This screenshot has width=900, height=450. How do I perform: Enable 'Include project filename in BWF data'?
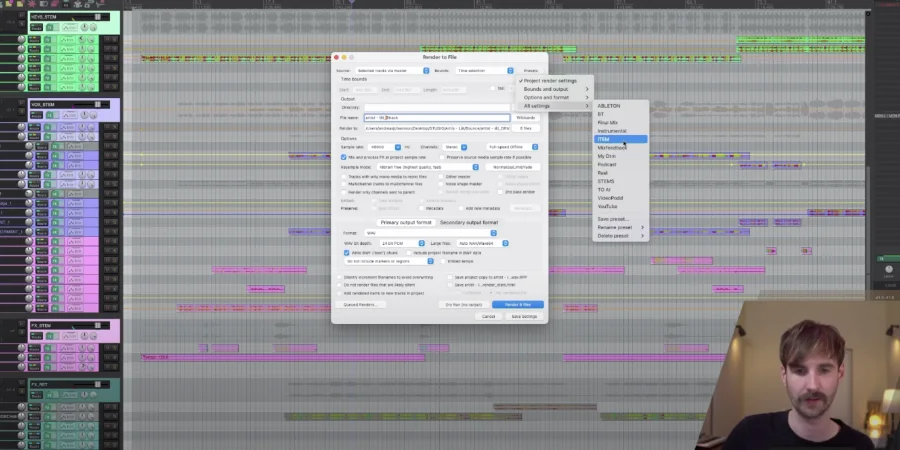[x=409, y=253]
